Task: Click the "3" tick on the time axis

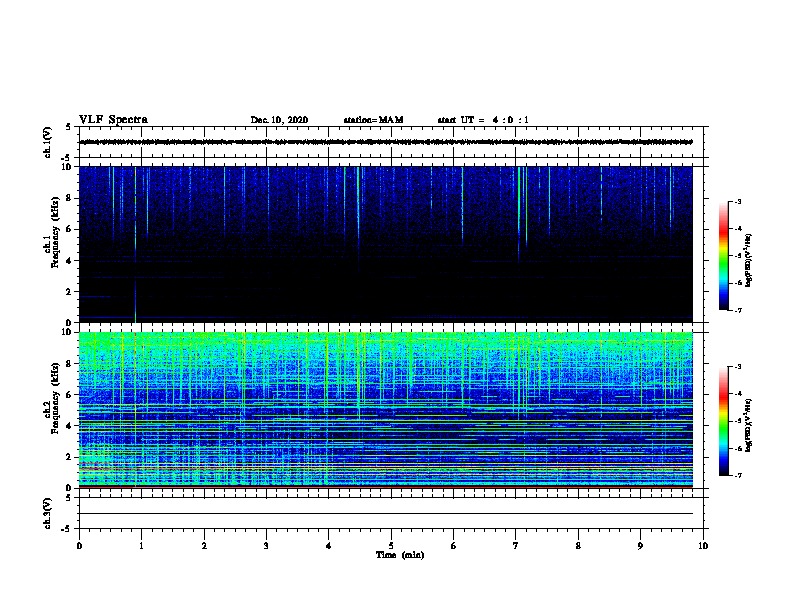Action: pos(266,546)
